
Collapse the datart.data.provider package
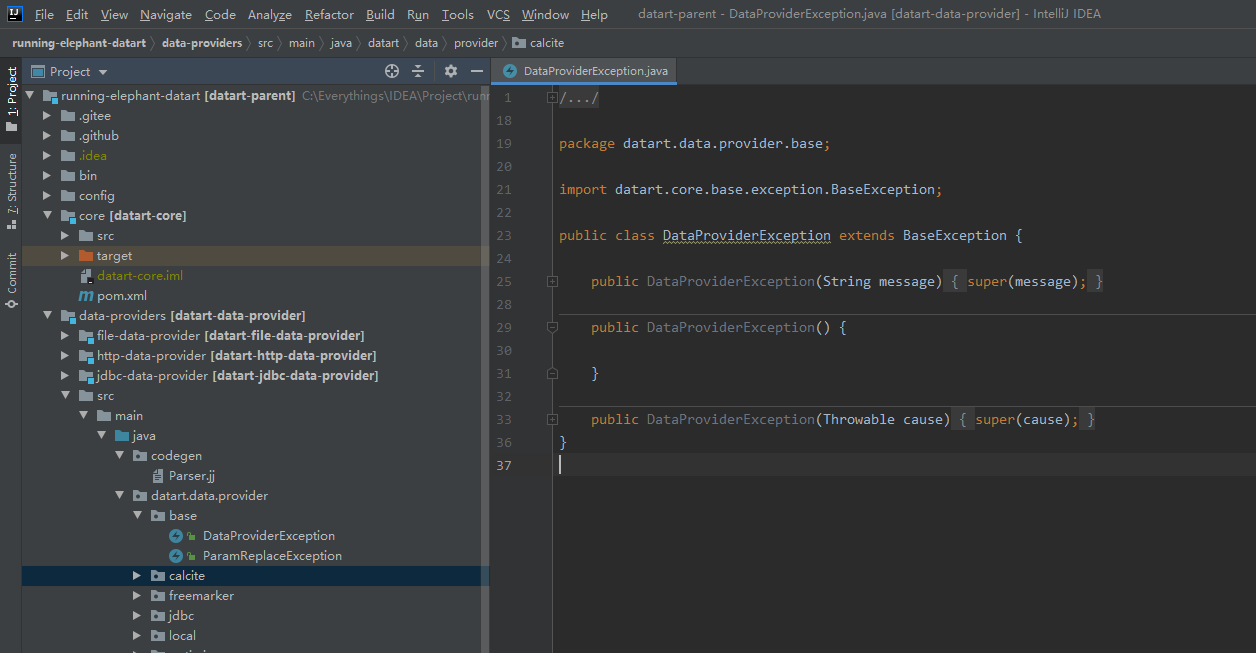pos(119,496)
